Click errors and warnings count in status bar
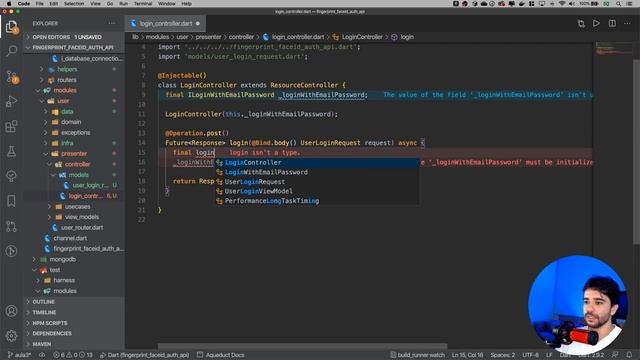 tap(73, 355)
